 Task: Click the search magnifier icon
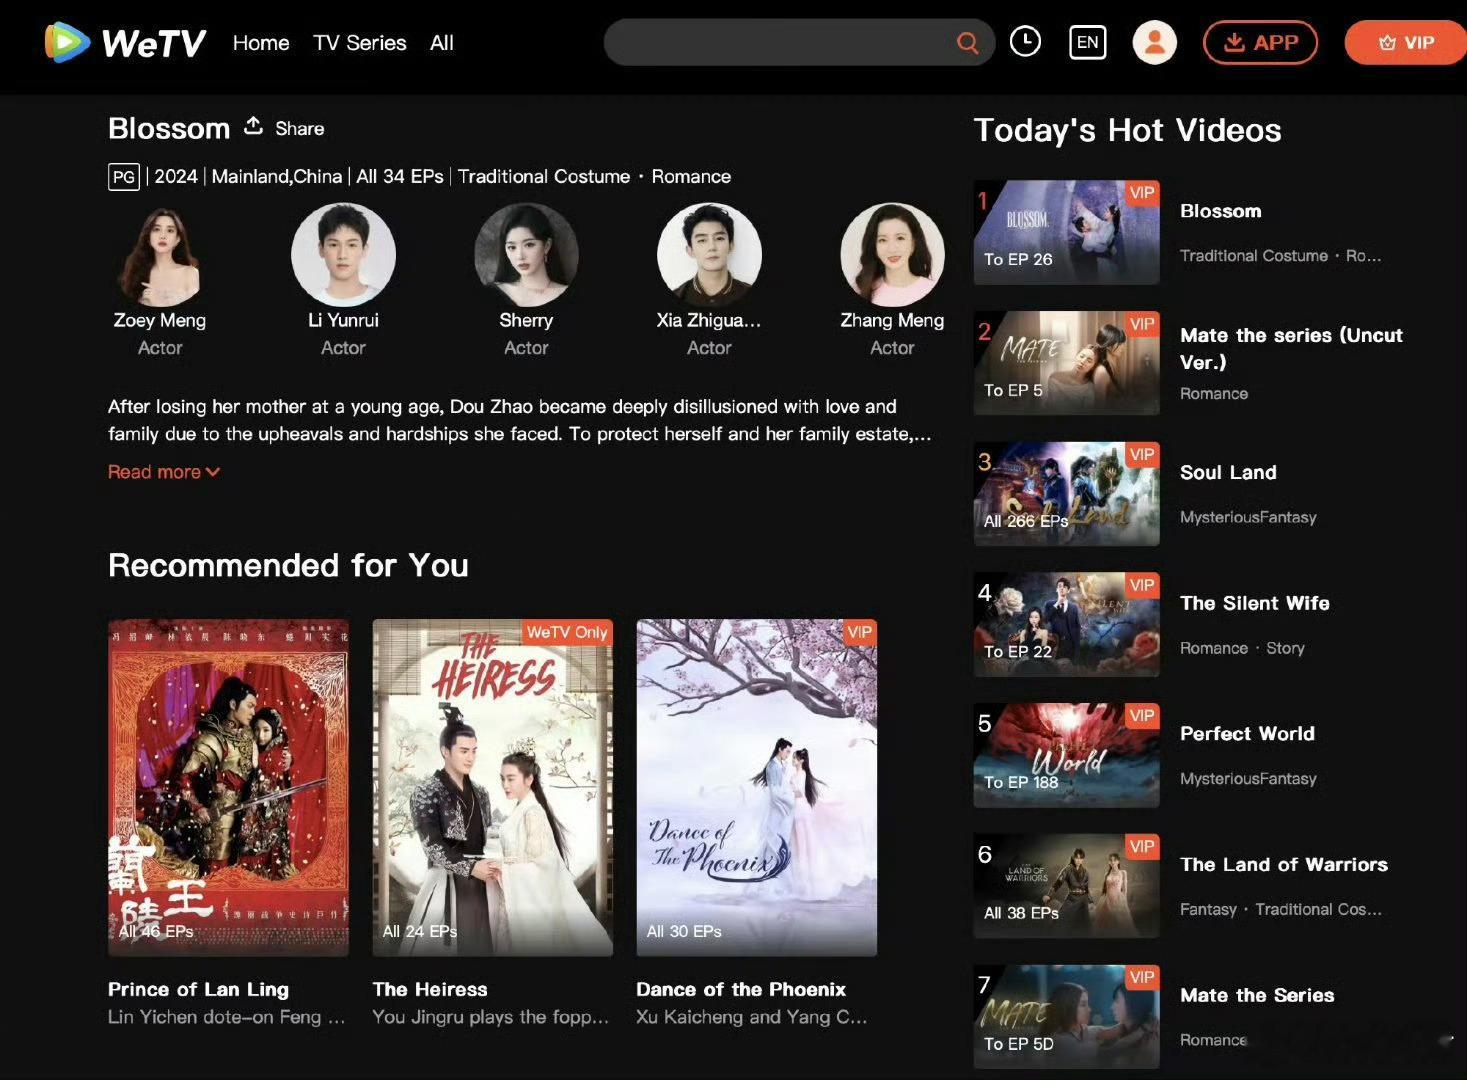[967, 43]
